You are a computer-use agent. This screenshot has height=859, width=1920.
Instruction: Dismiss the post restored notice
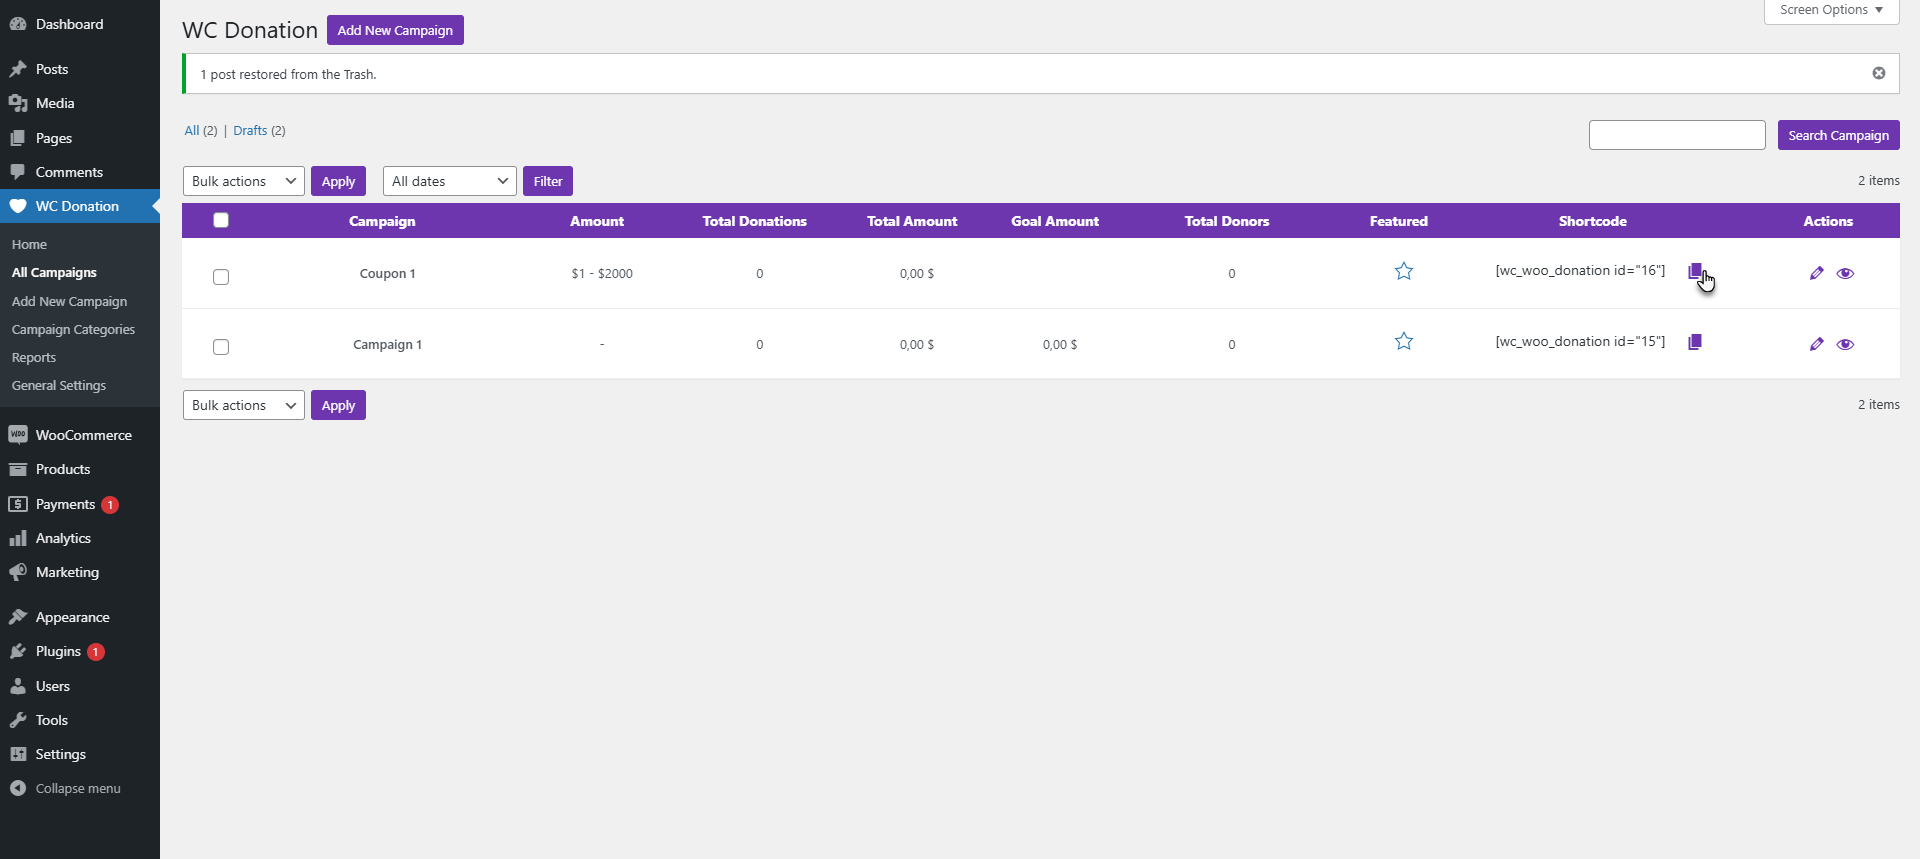(1878, 73)
